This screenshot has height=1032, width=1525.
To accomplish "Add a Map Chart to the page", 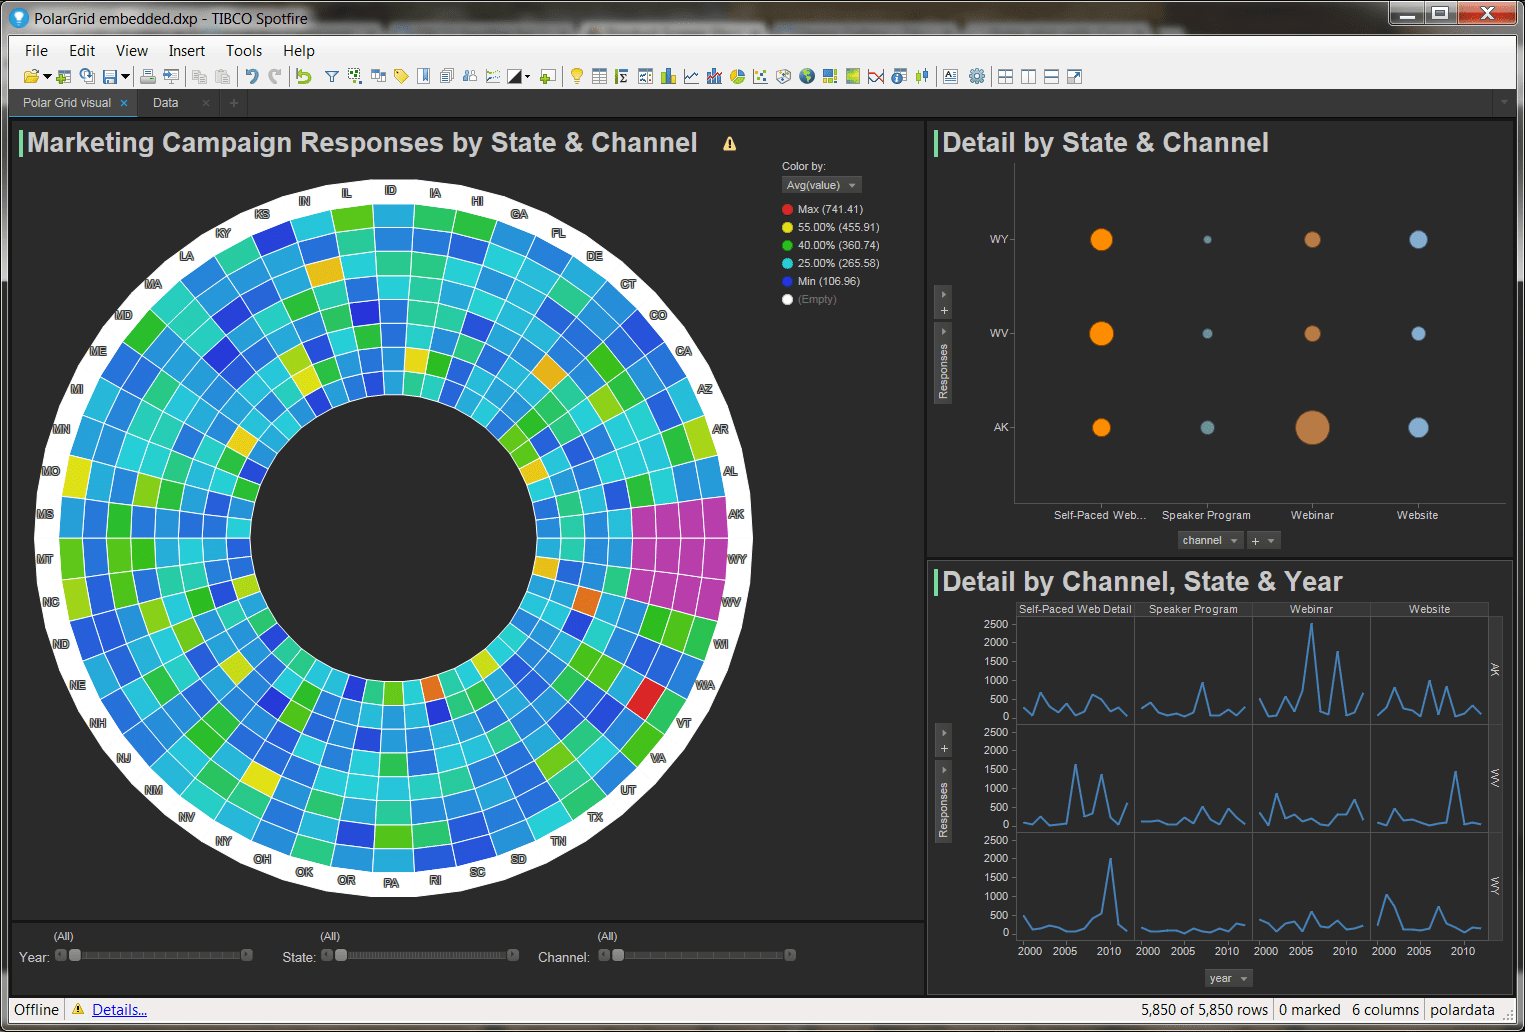I will point(806,76).
